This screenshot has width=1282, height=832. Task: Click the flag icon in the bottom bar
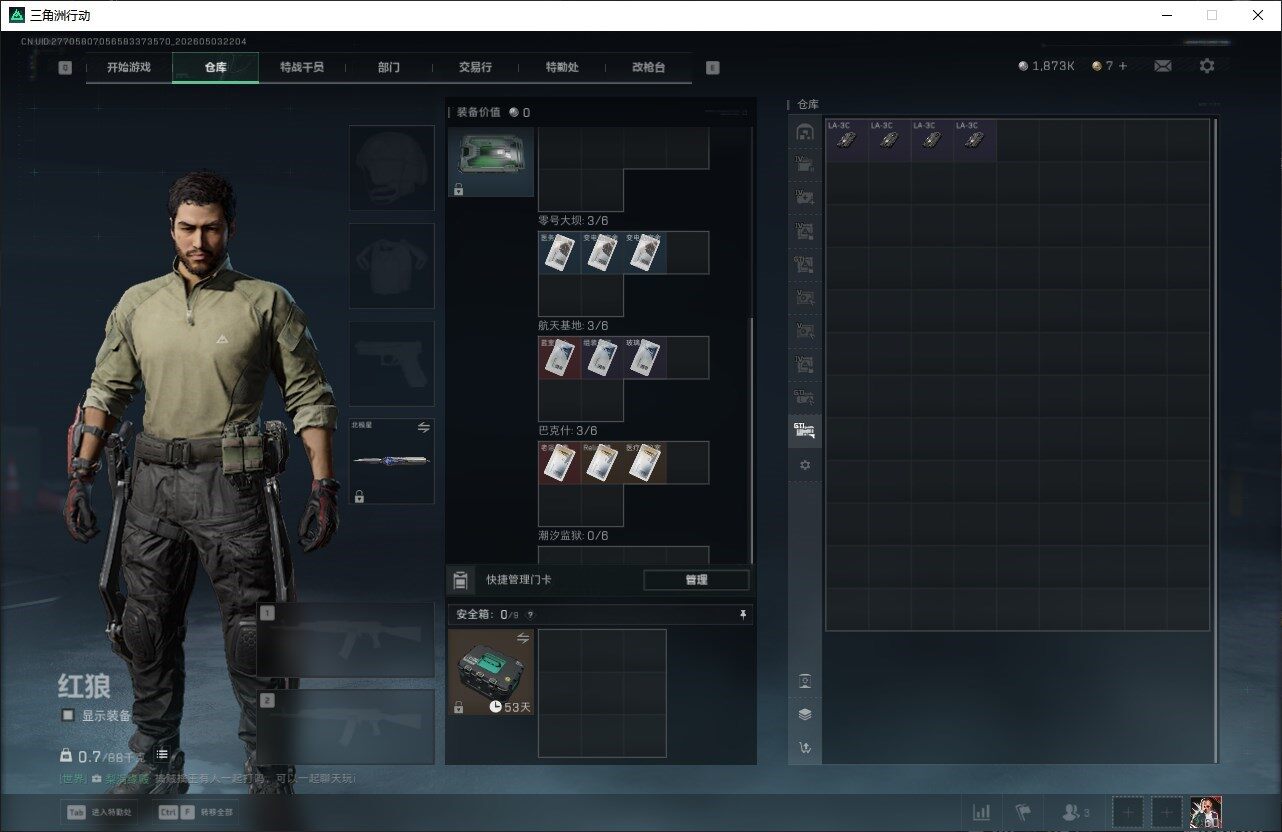[1023, 812]
